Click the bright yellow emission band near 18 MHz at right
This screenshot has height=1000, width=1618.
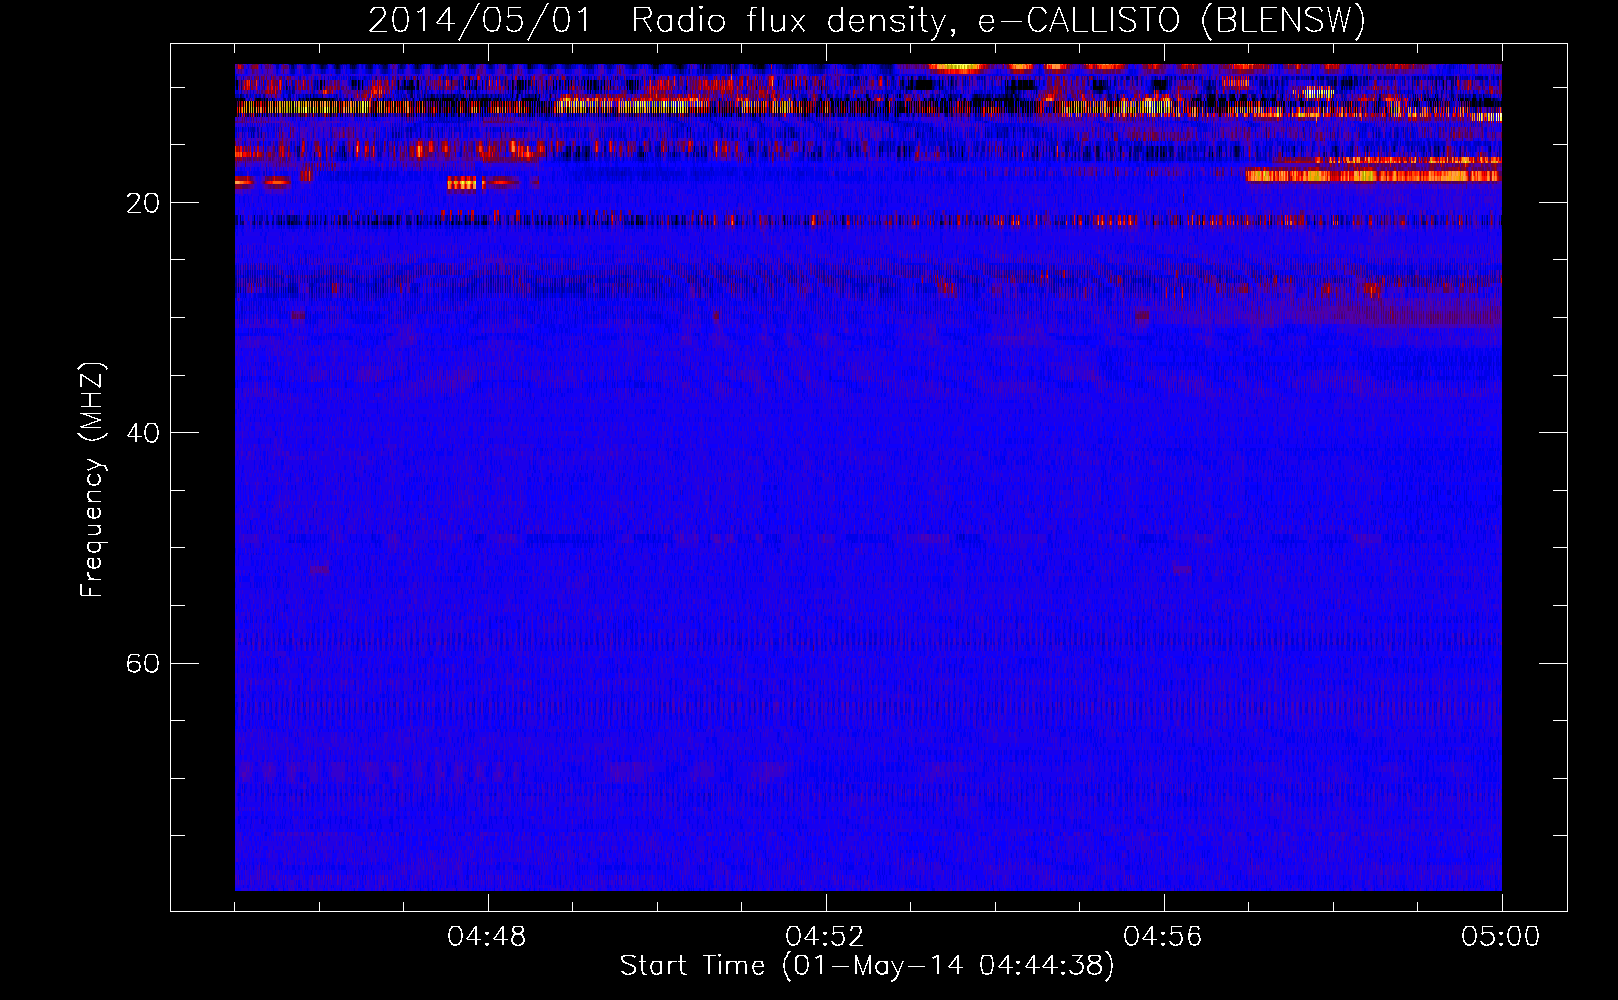[1373, 176]
